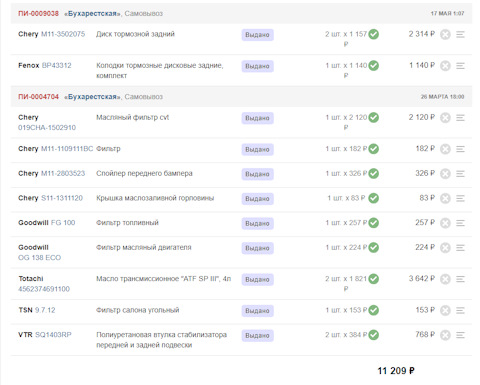Image resolution: width=480 pixels, height=385 pixels.
Task: Click green check mark in Диск тормозной задний row
Action: pos(374,34)
